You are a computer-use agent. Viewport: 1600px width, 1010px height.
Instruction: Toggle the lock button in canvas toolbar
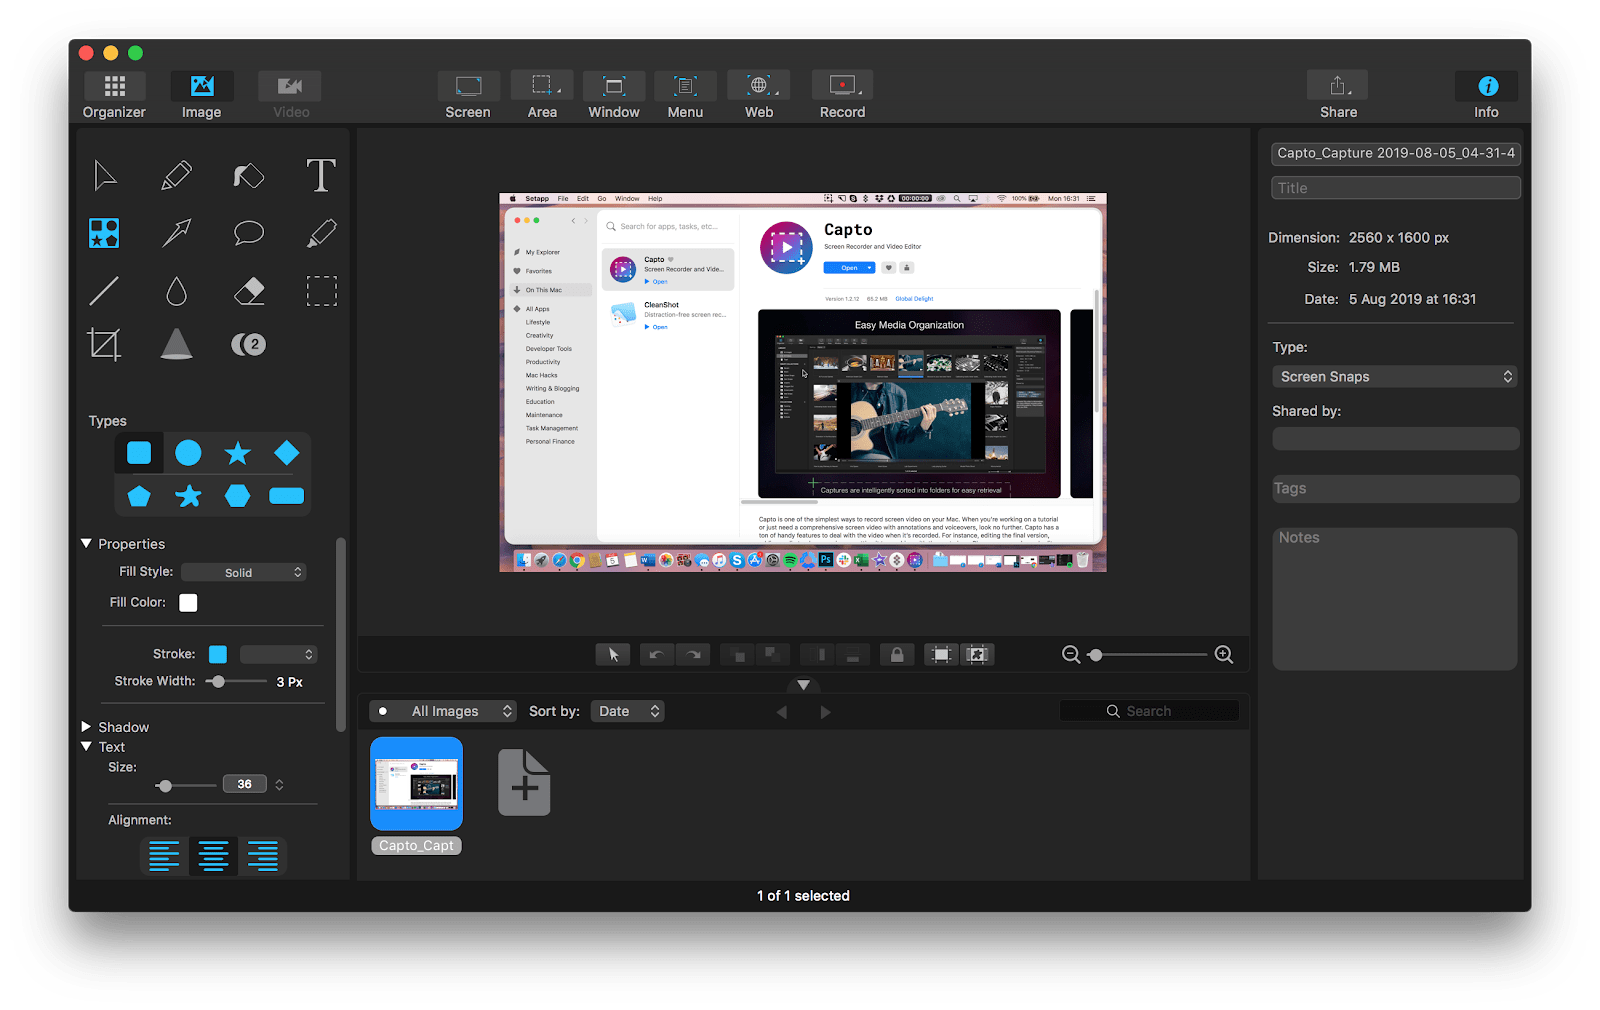point(897,654)
